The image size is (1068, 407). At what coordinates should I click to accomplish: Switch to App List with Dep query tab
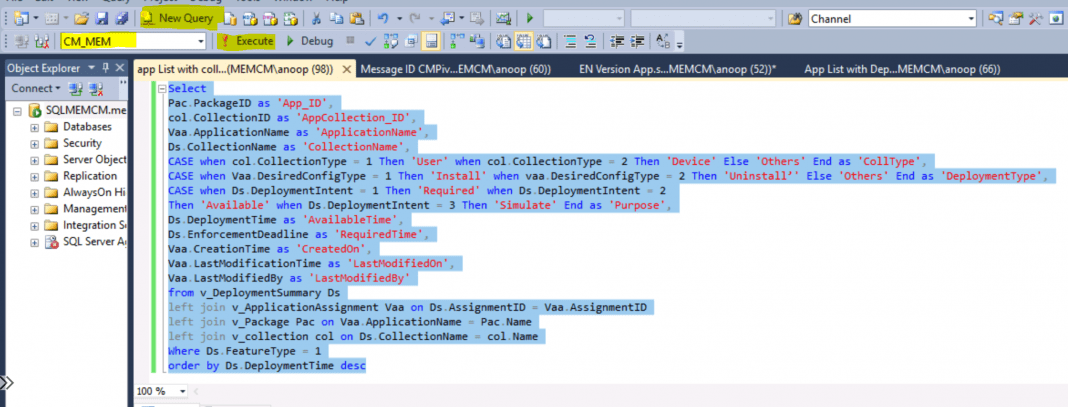point(902,69)
